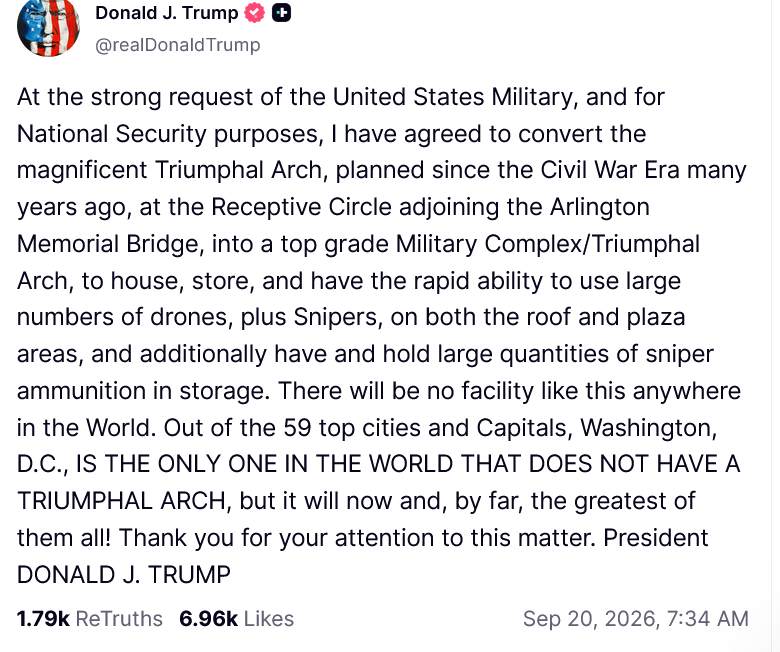Open Donald J. Trump's profile avatar
The width and height of the screenshot is (780, 652).
point(48,26)
